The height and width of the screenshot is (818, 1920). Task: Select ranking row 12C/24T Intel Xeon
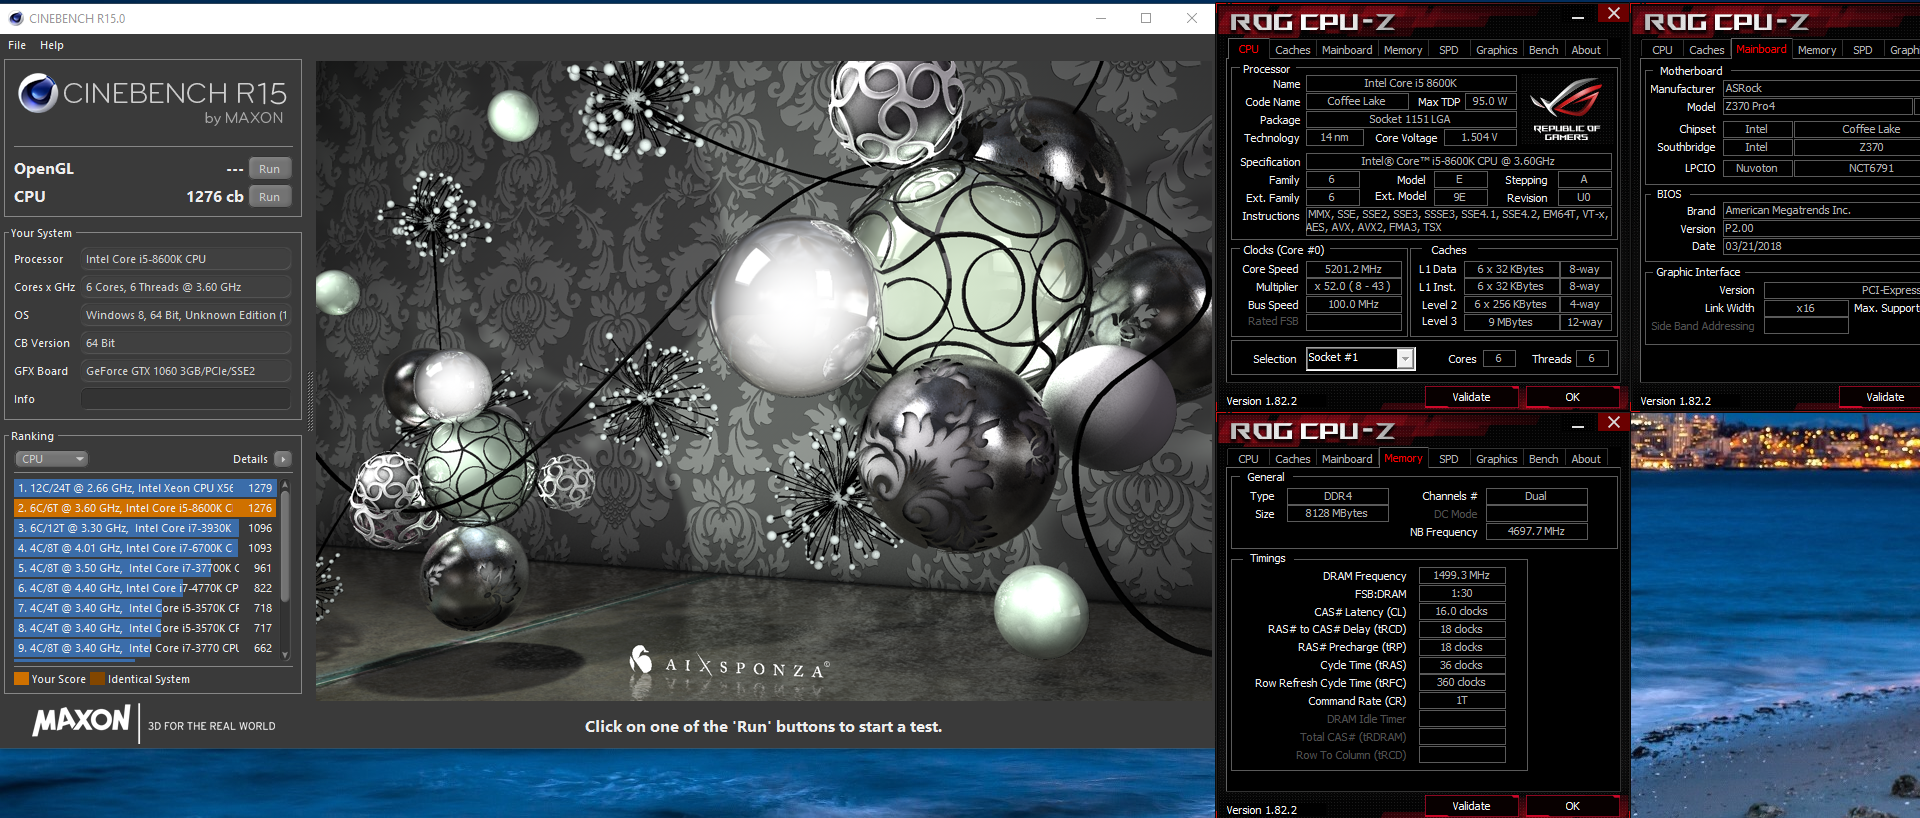[145, 488]
